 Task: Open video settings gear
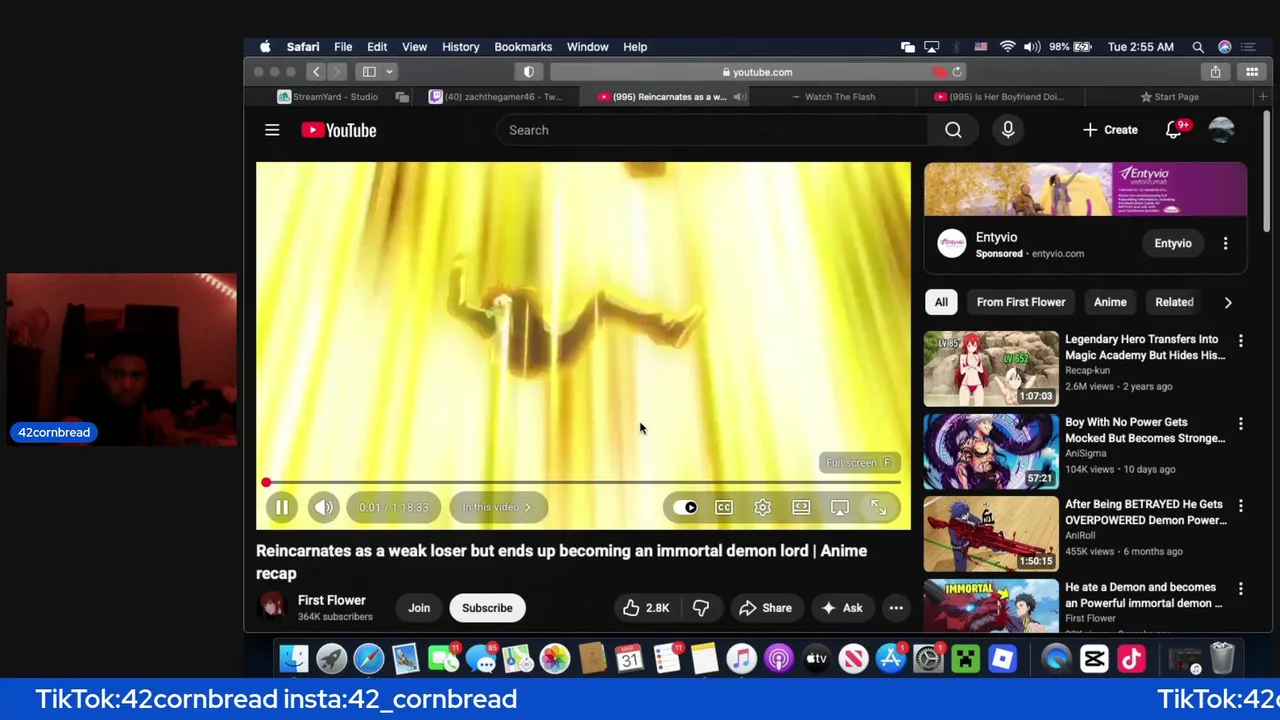[762, 507]
